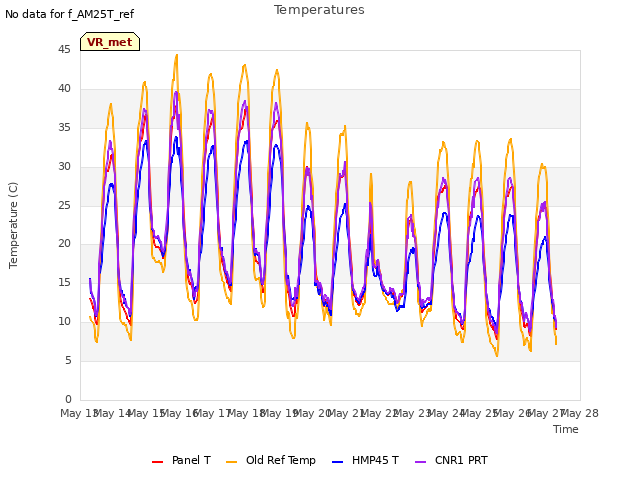
Task: Click the y-axis value 10
Action: 64,322
